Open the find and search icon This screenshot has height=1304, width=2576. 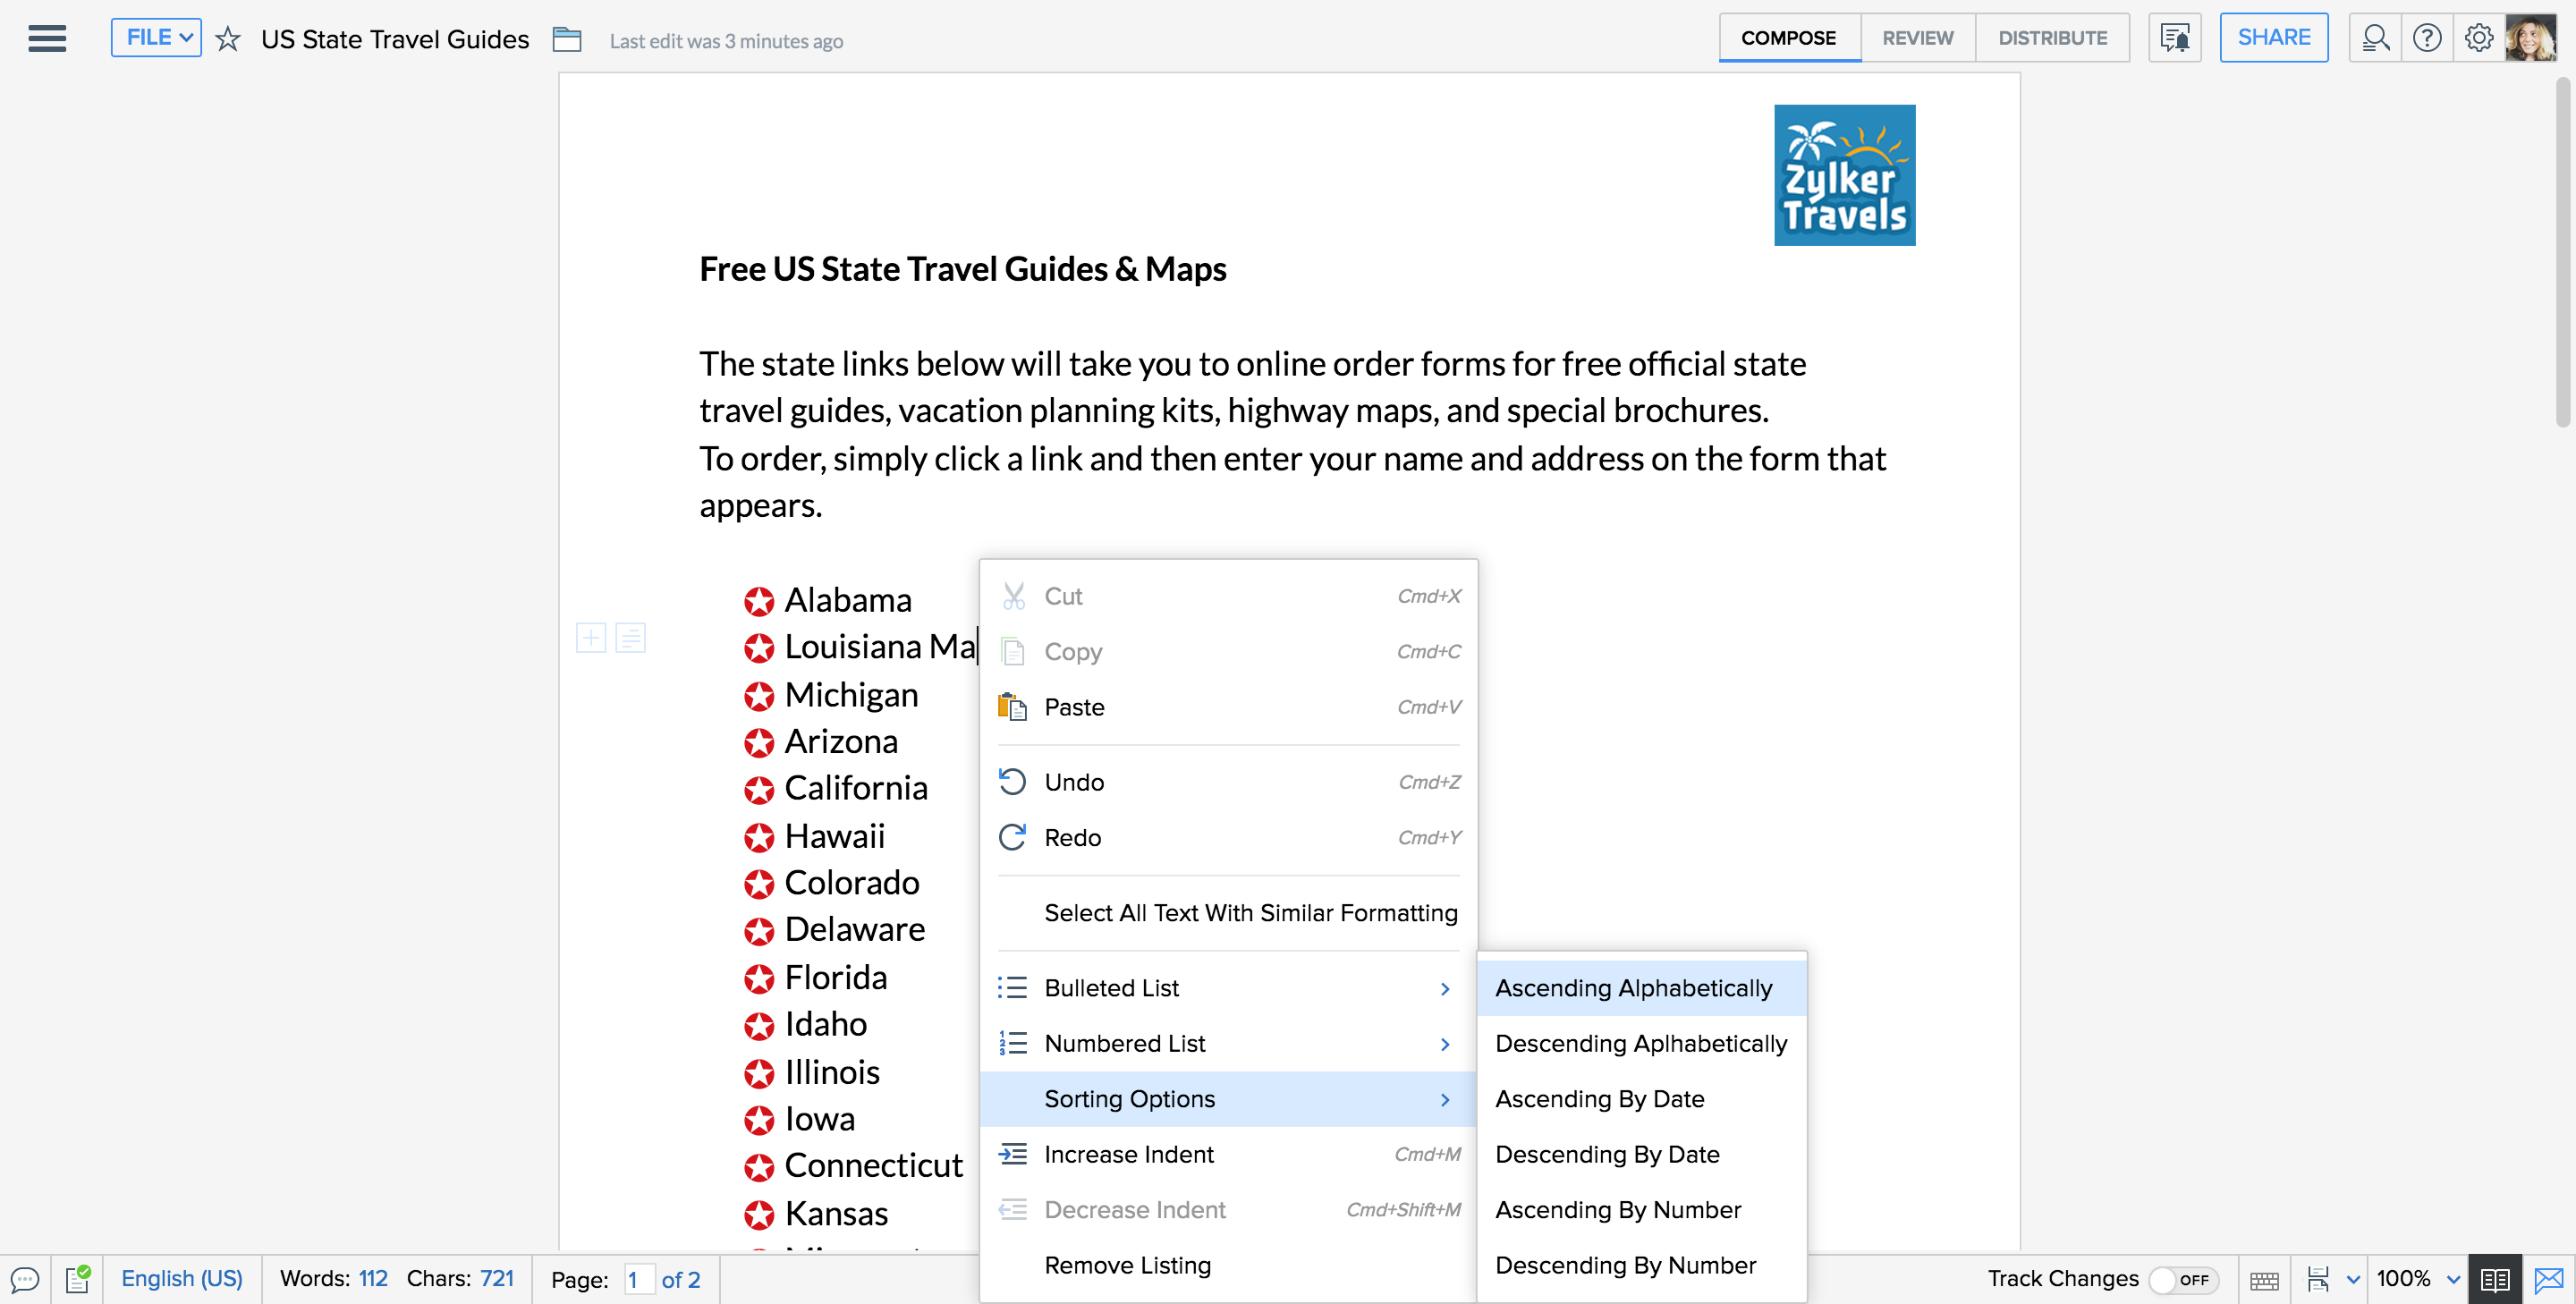[2375, 39]
